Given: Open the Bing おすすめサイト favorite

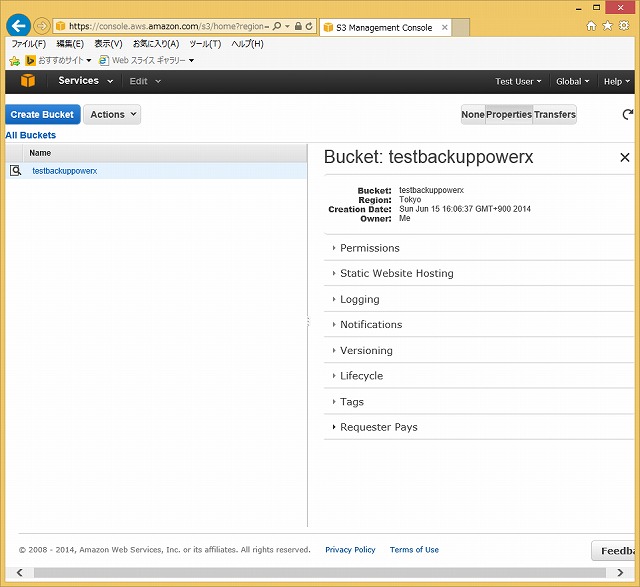Looking at the screenshot, I should (x=58, y=60).
